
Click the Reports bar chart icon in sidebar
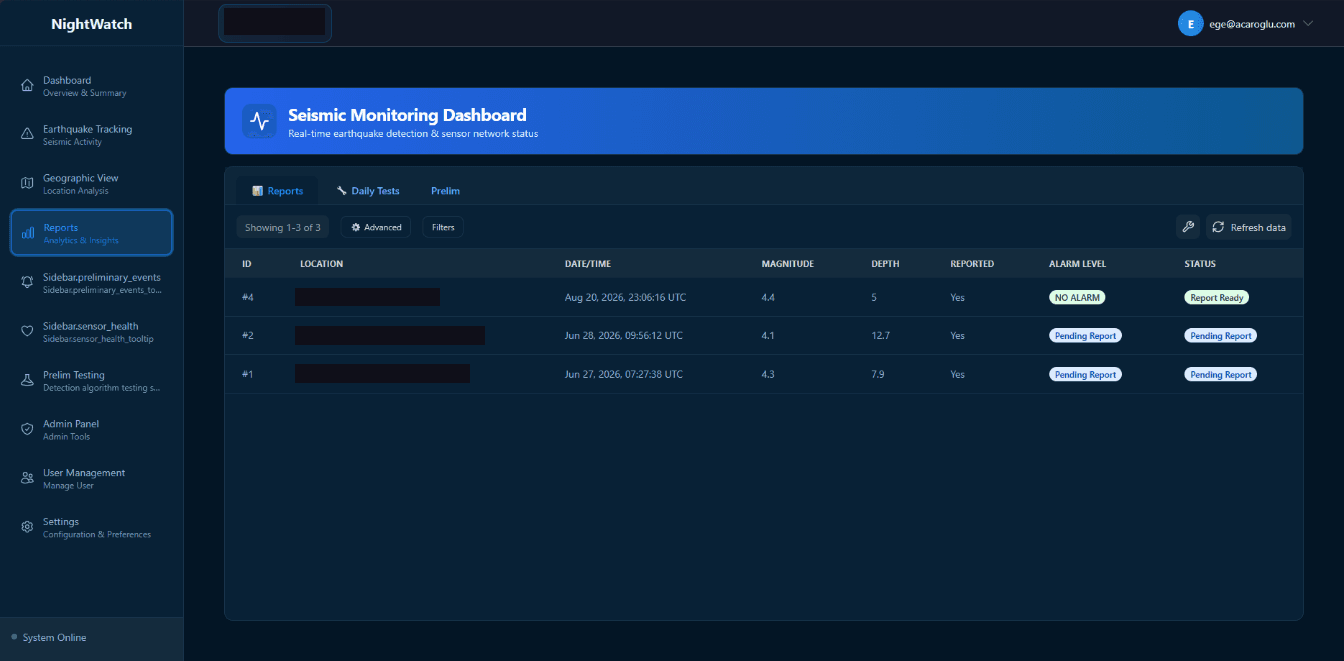(x=28, y=233)
